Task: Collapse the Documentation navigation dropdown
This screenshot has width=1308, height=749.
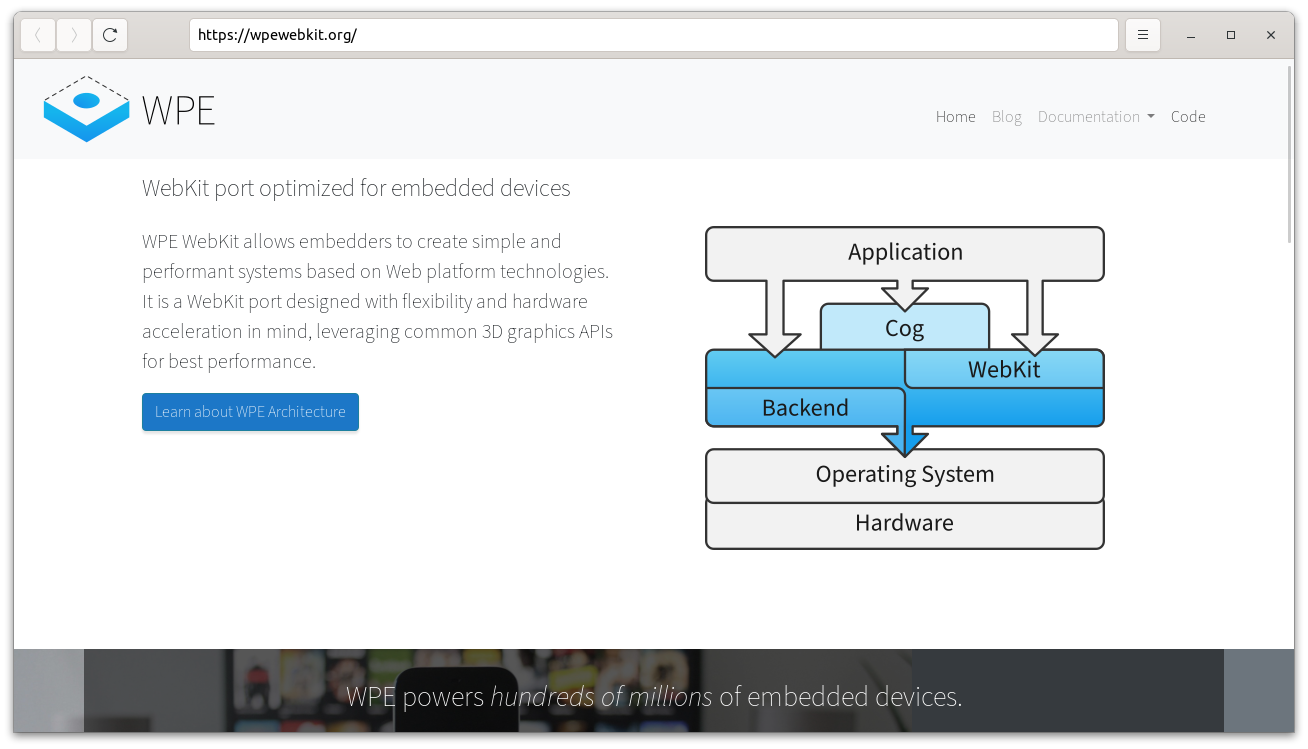Action: 1090,117
